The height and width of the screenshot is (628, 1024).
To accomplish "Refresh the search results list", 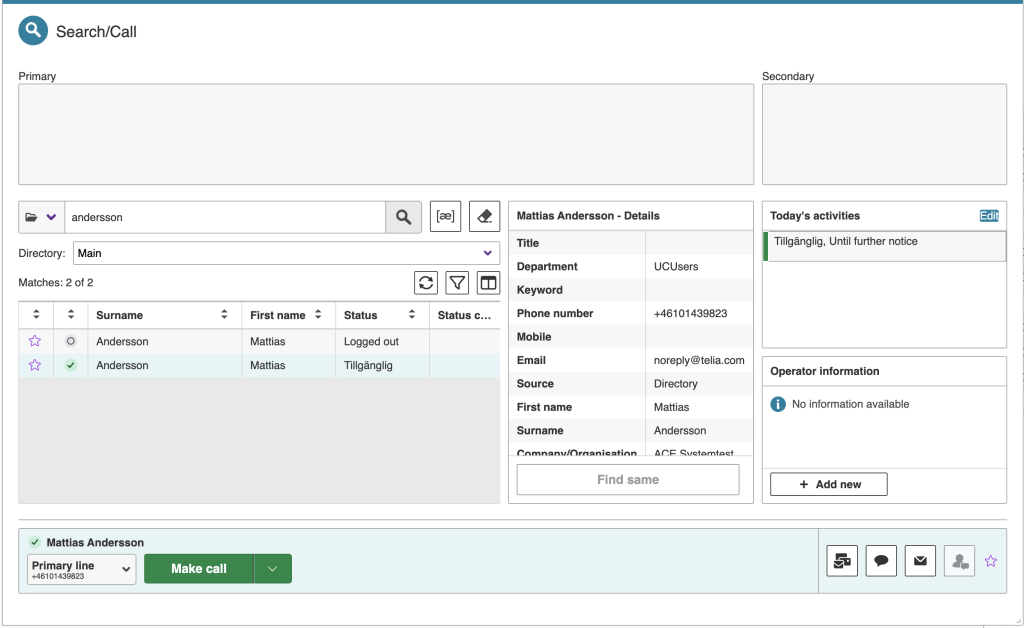I will pos(426,283).
